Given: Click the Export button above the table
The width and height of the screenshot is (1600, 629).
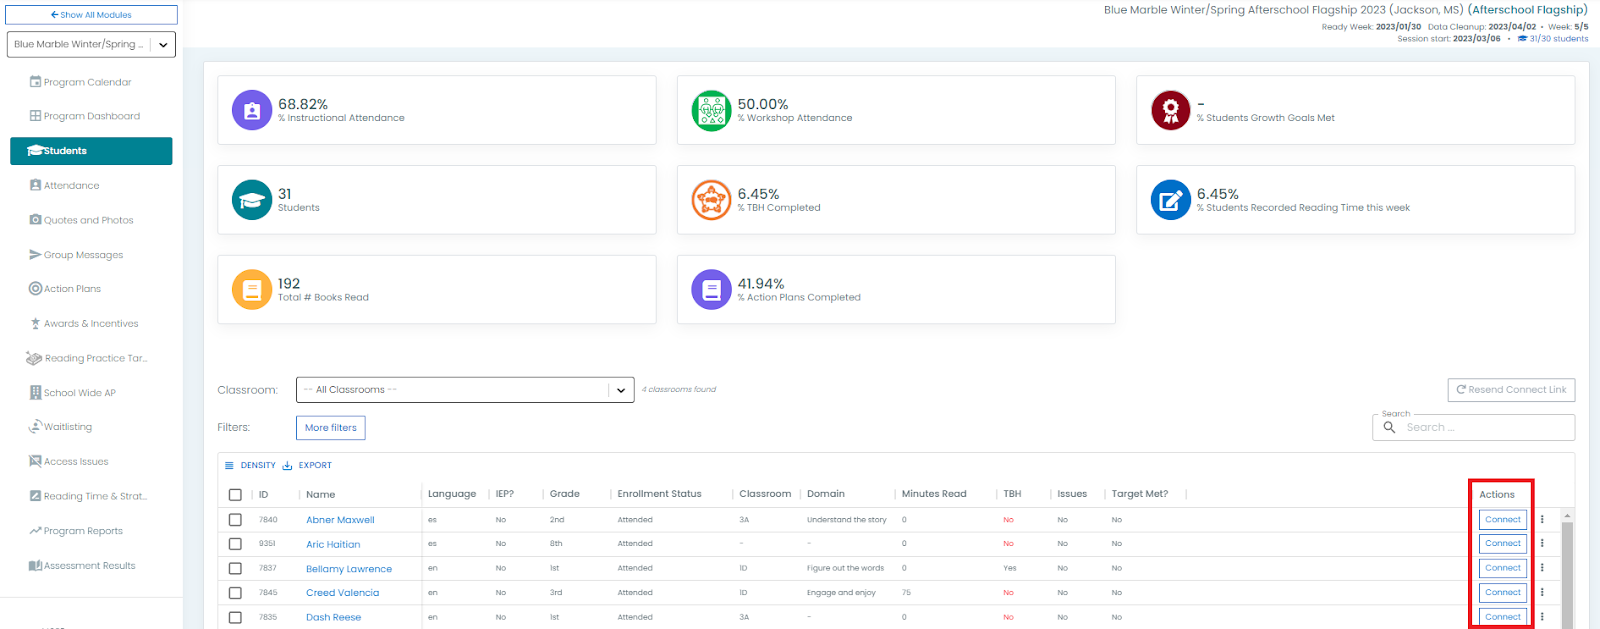Looking at the screenshot, I should click(307, 465).
